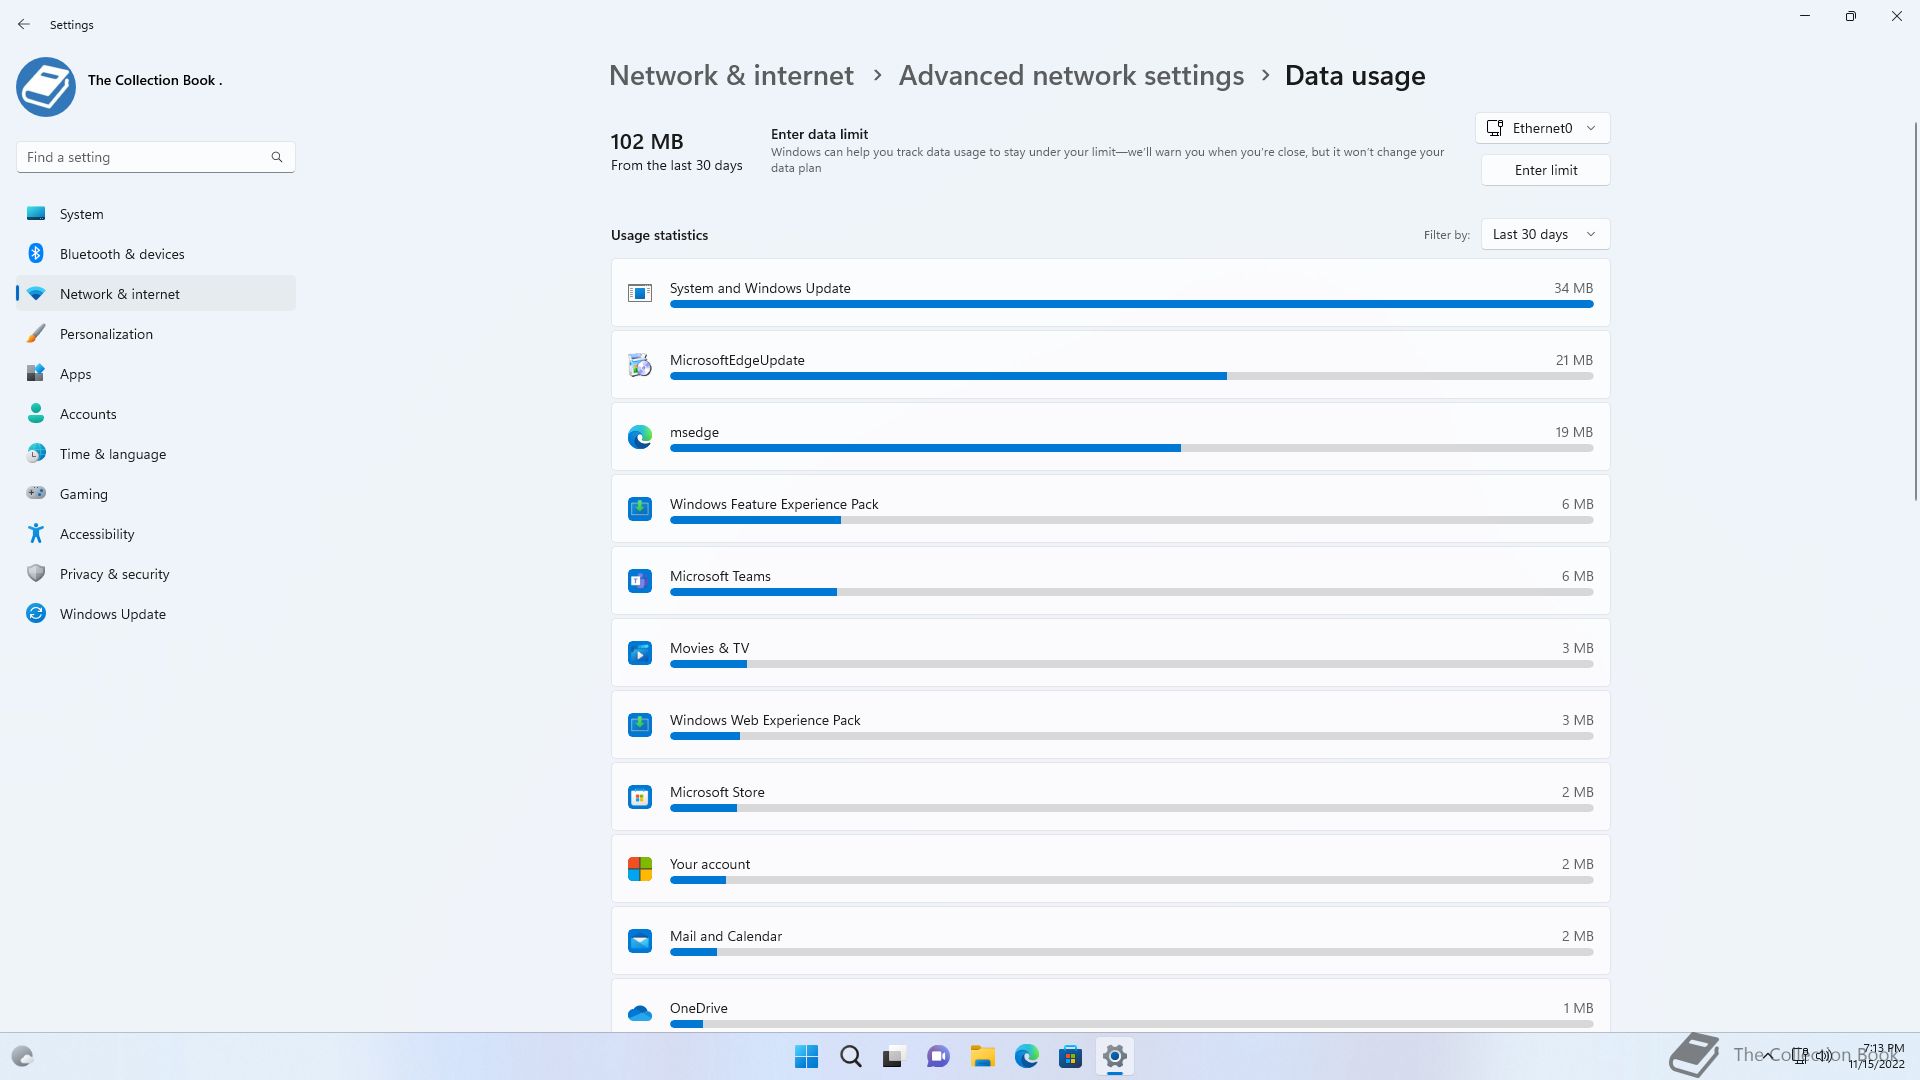This screenshot has height=1080, width=1920.
Task: Click the Microsoft Store row label
Action: pyautogui.click(x=717, y=792)
